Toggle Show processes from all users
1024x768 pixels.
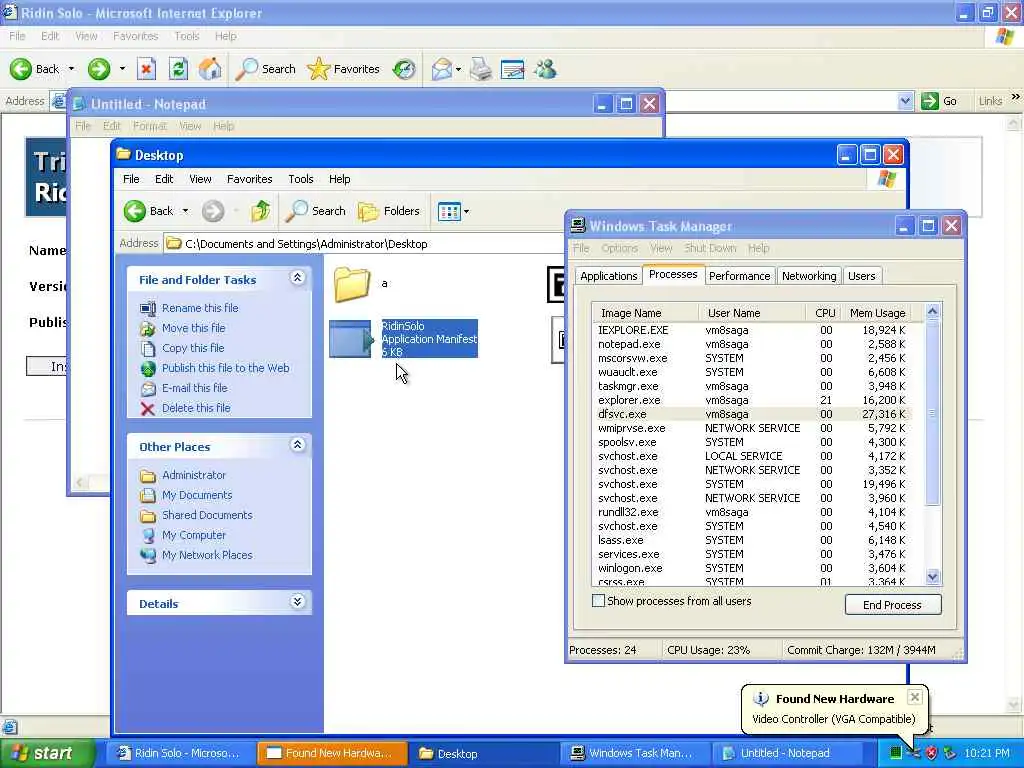click(598, 601)
